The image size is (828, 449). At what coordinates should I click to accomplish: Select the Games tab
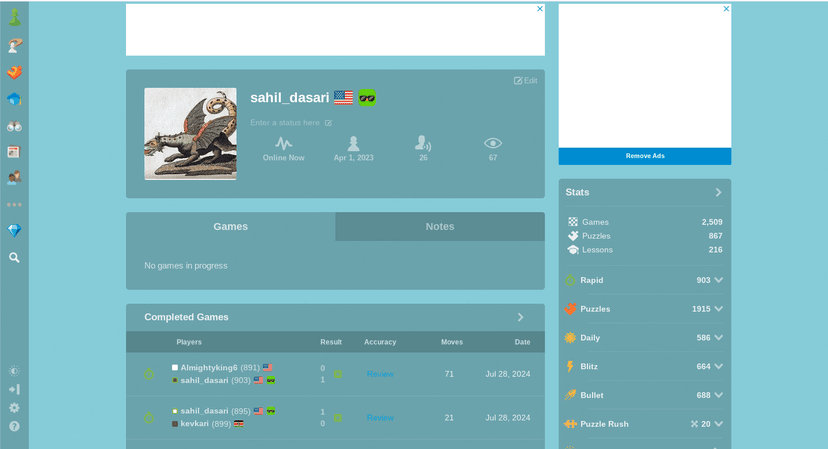pyautogui.click(x=230, y=227)
